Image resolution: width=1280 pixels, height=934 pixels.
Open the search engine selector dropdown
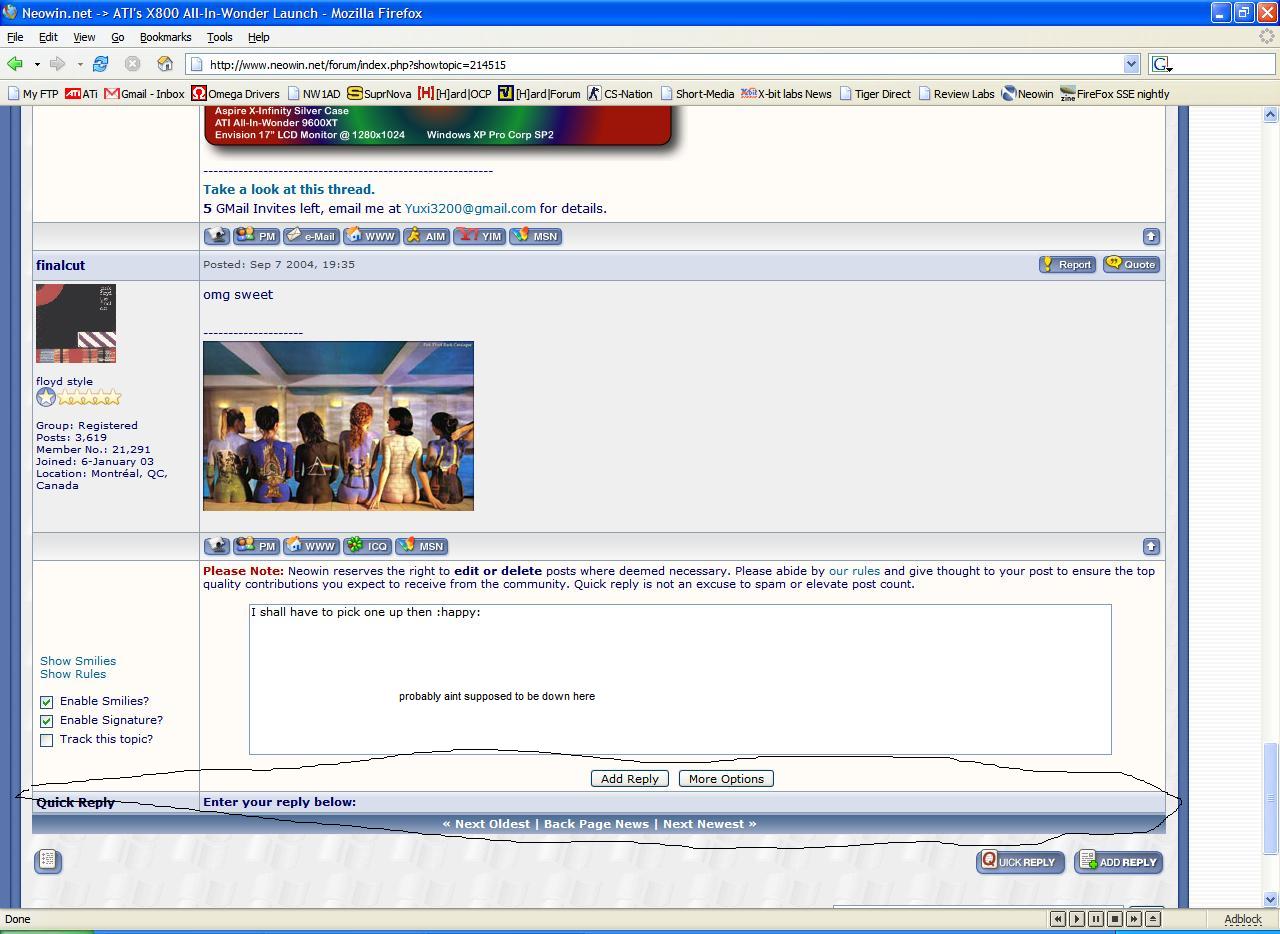pos(1162,64)
